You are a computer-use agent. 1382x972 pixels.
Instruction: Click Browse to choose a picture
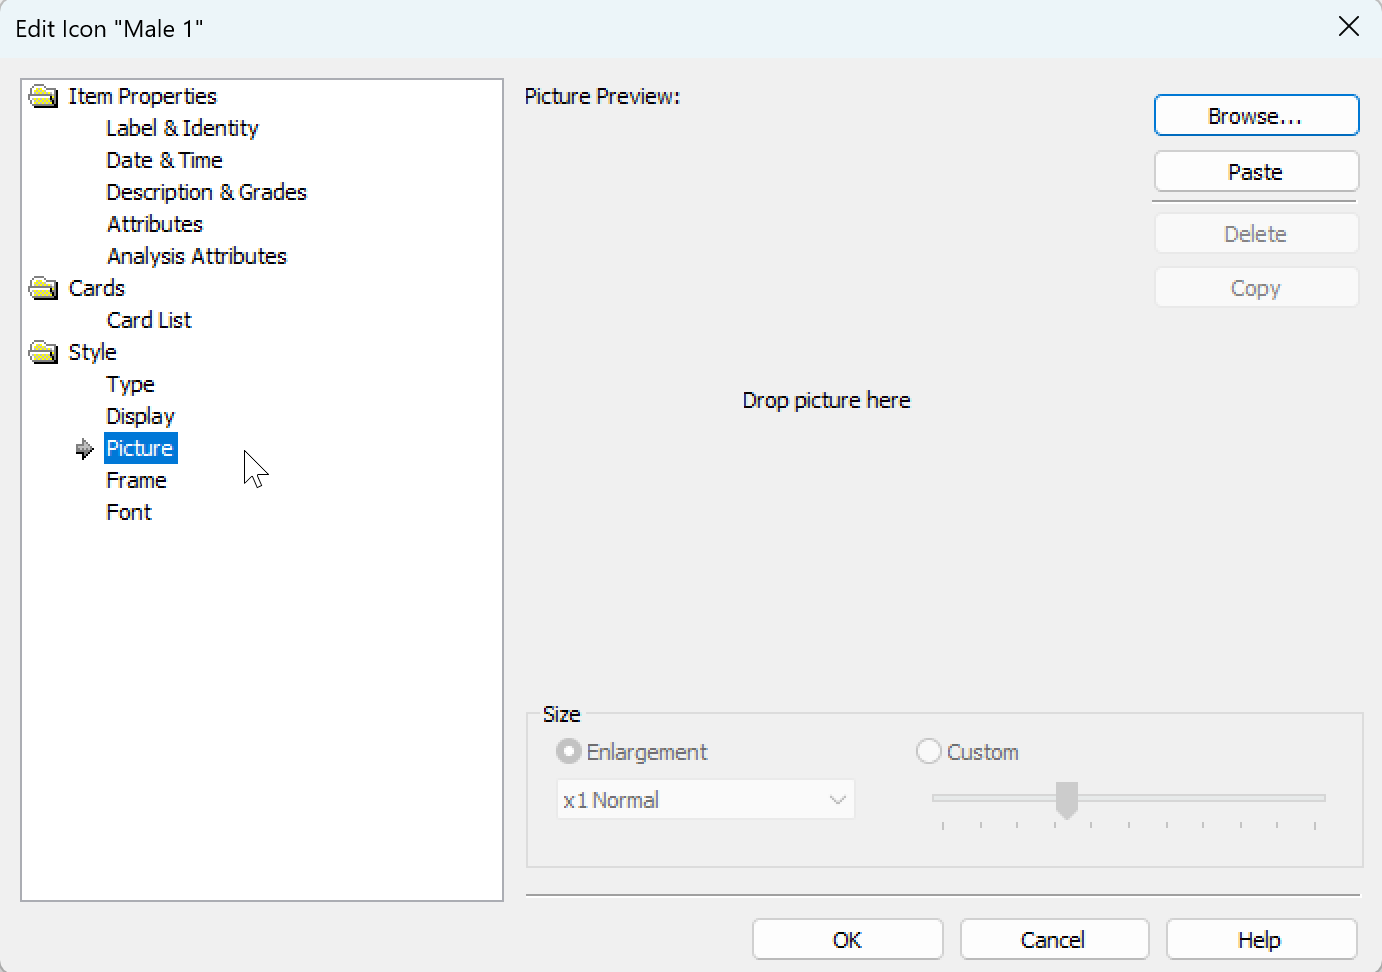click(x=1256, y=115)
